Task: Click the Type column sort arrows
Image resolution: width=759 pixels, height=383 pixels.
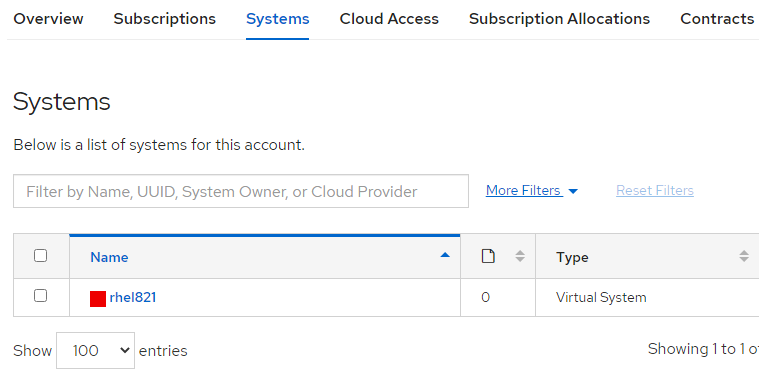Action: click(744, 256)
